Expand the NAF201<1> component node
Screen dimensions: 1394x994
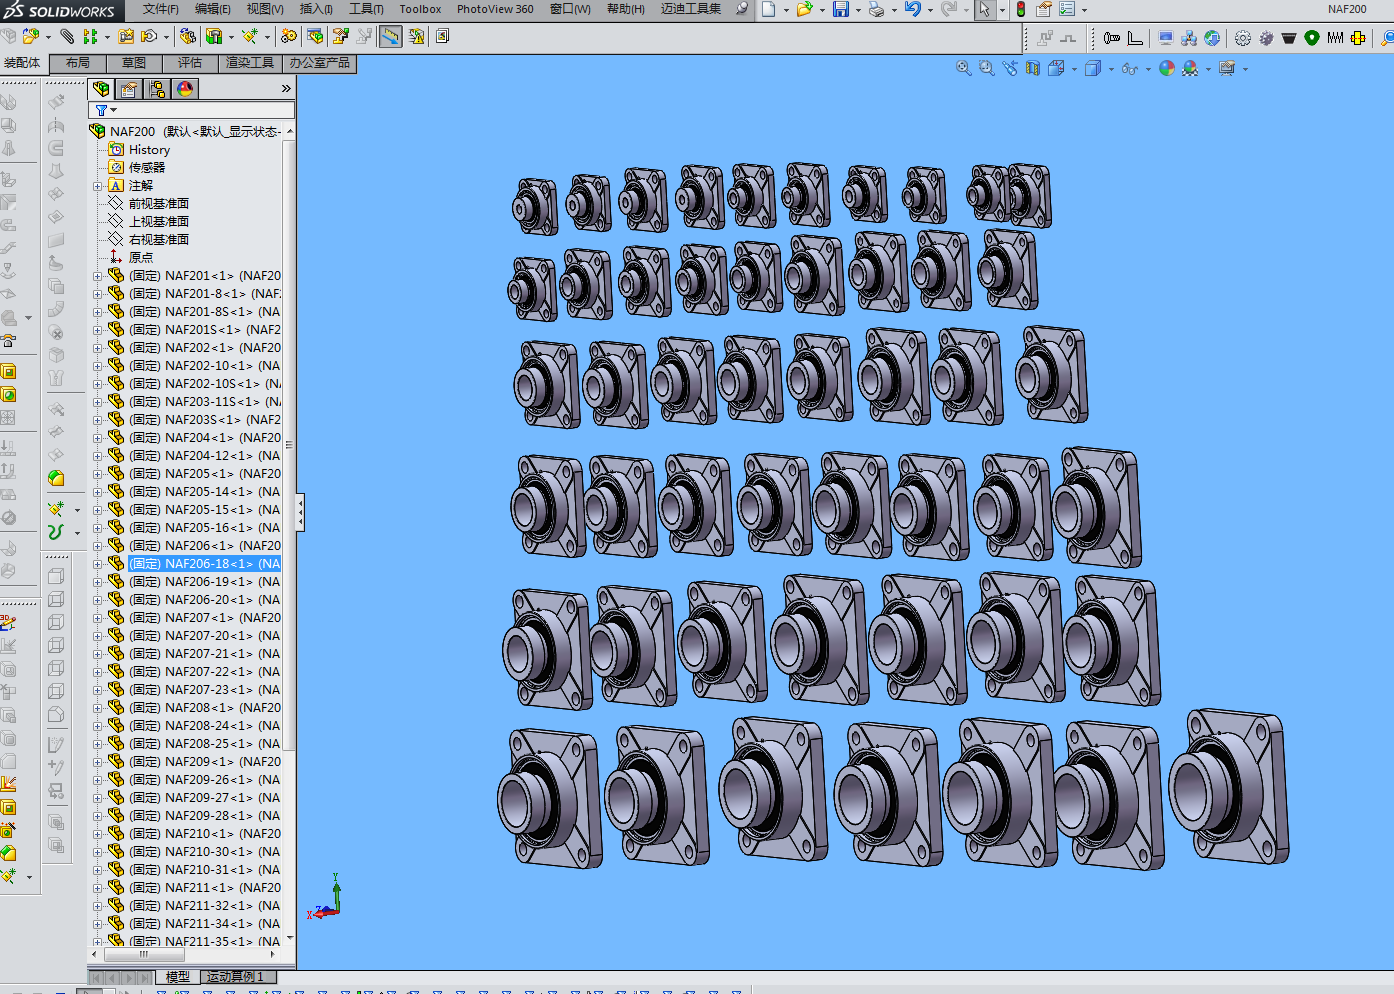tap(97, 276)
